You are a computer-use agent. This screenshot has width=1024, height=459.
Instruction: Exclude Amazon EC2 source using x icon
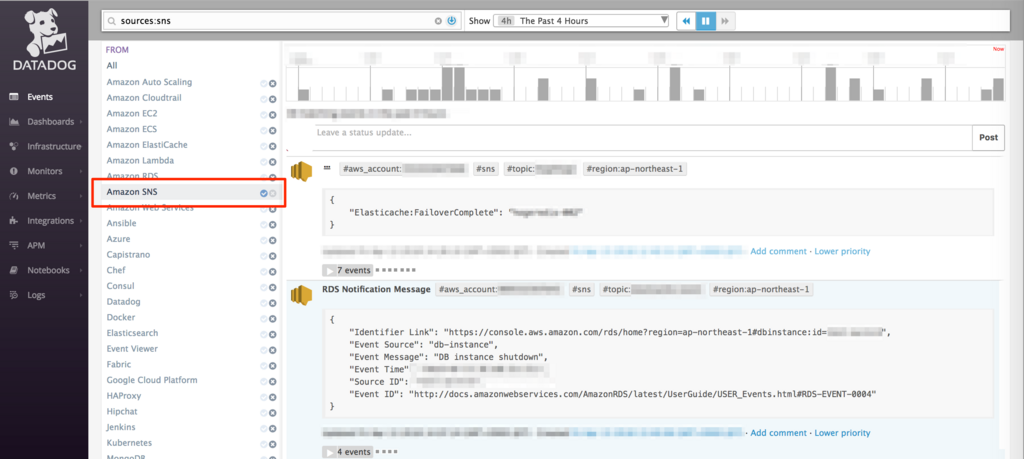[272, 115]
